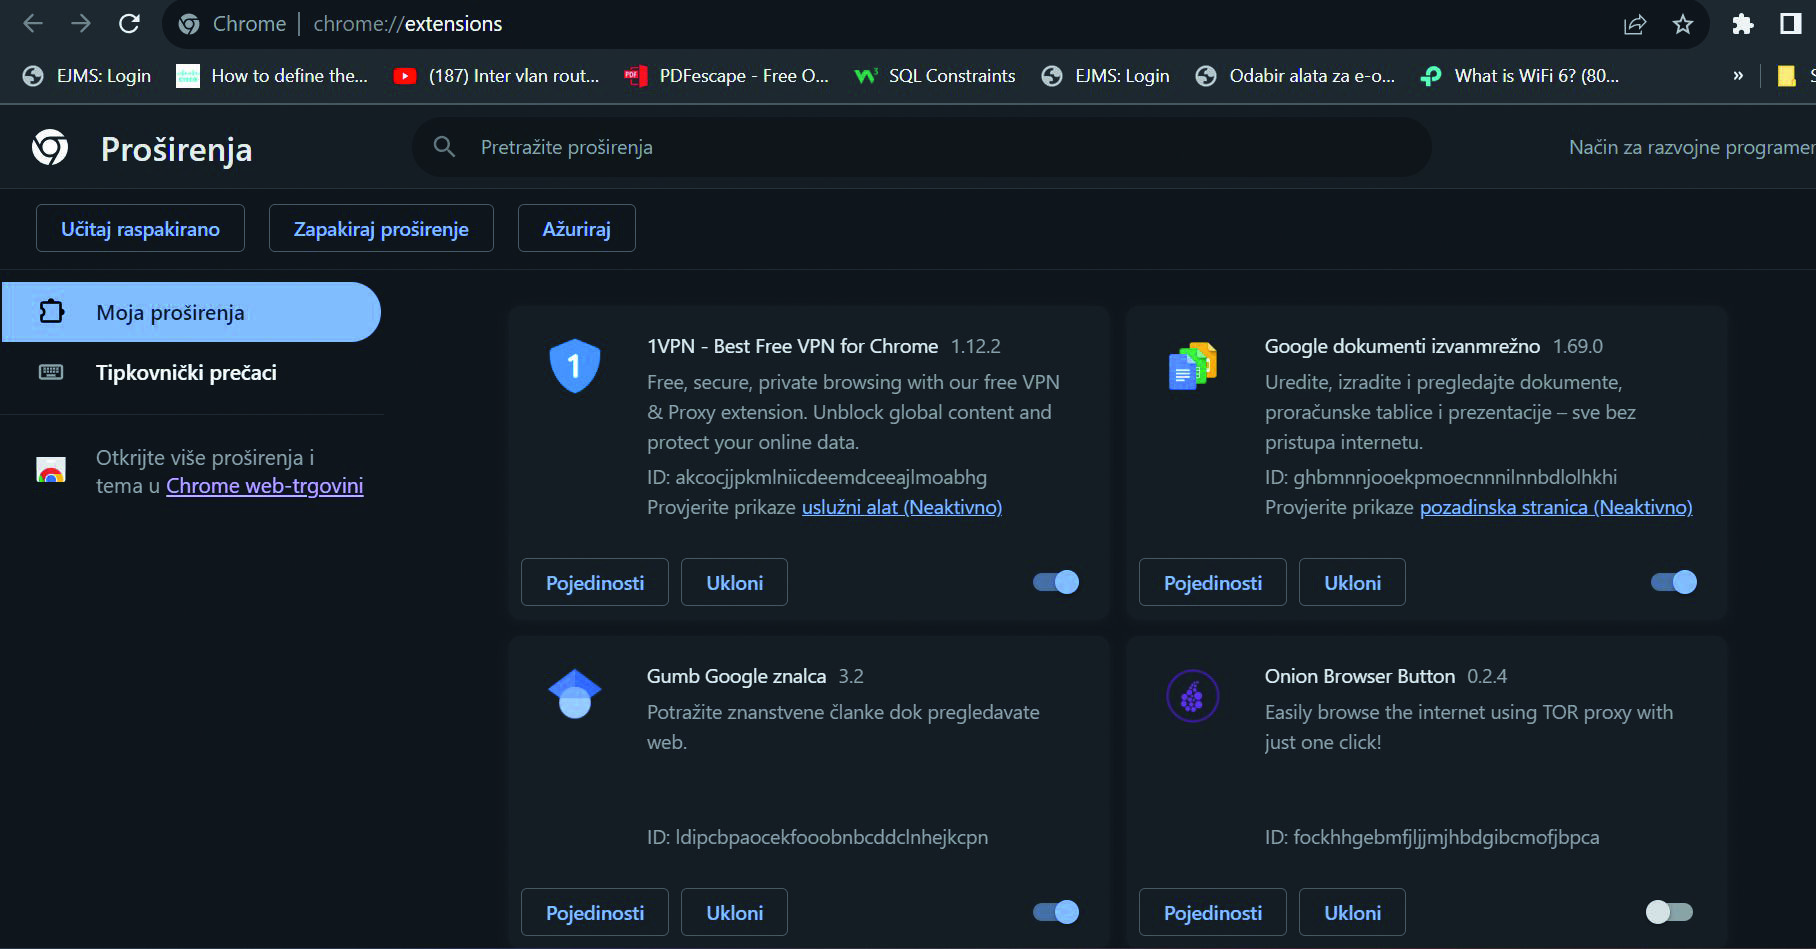This screenshot has width=1816, height=949.
Task: Open the Odabir alata za e-o... bookmark
Action: pos(1295,76)
